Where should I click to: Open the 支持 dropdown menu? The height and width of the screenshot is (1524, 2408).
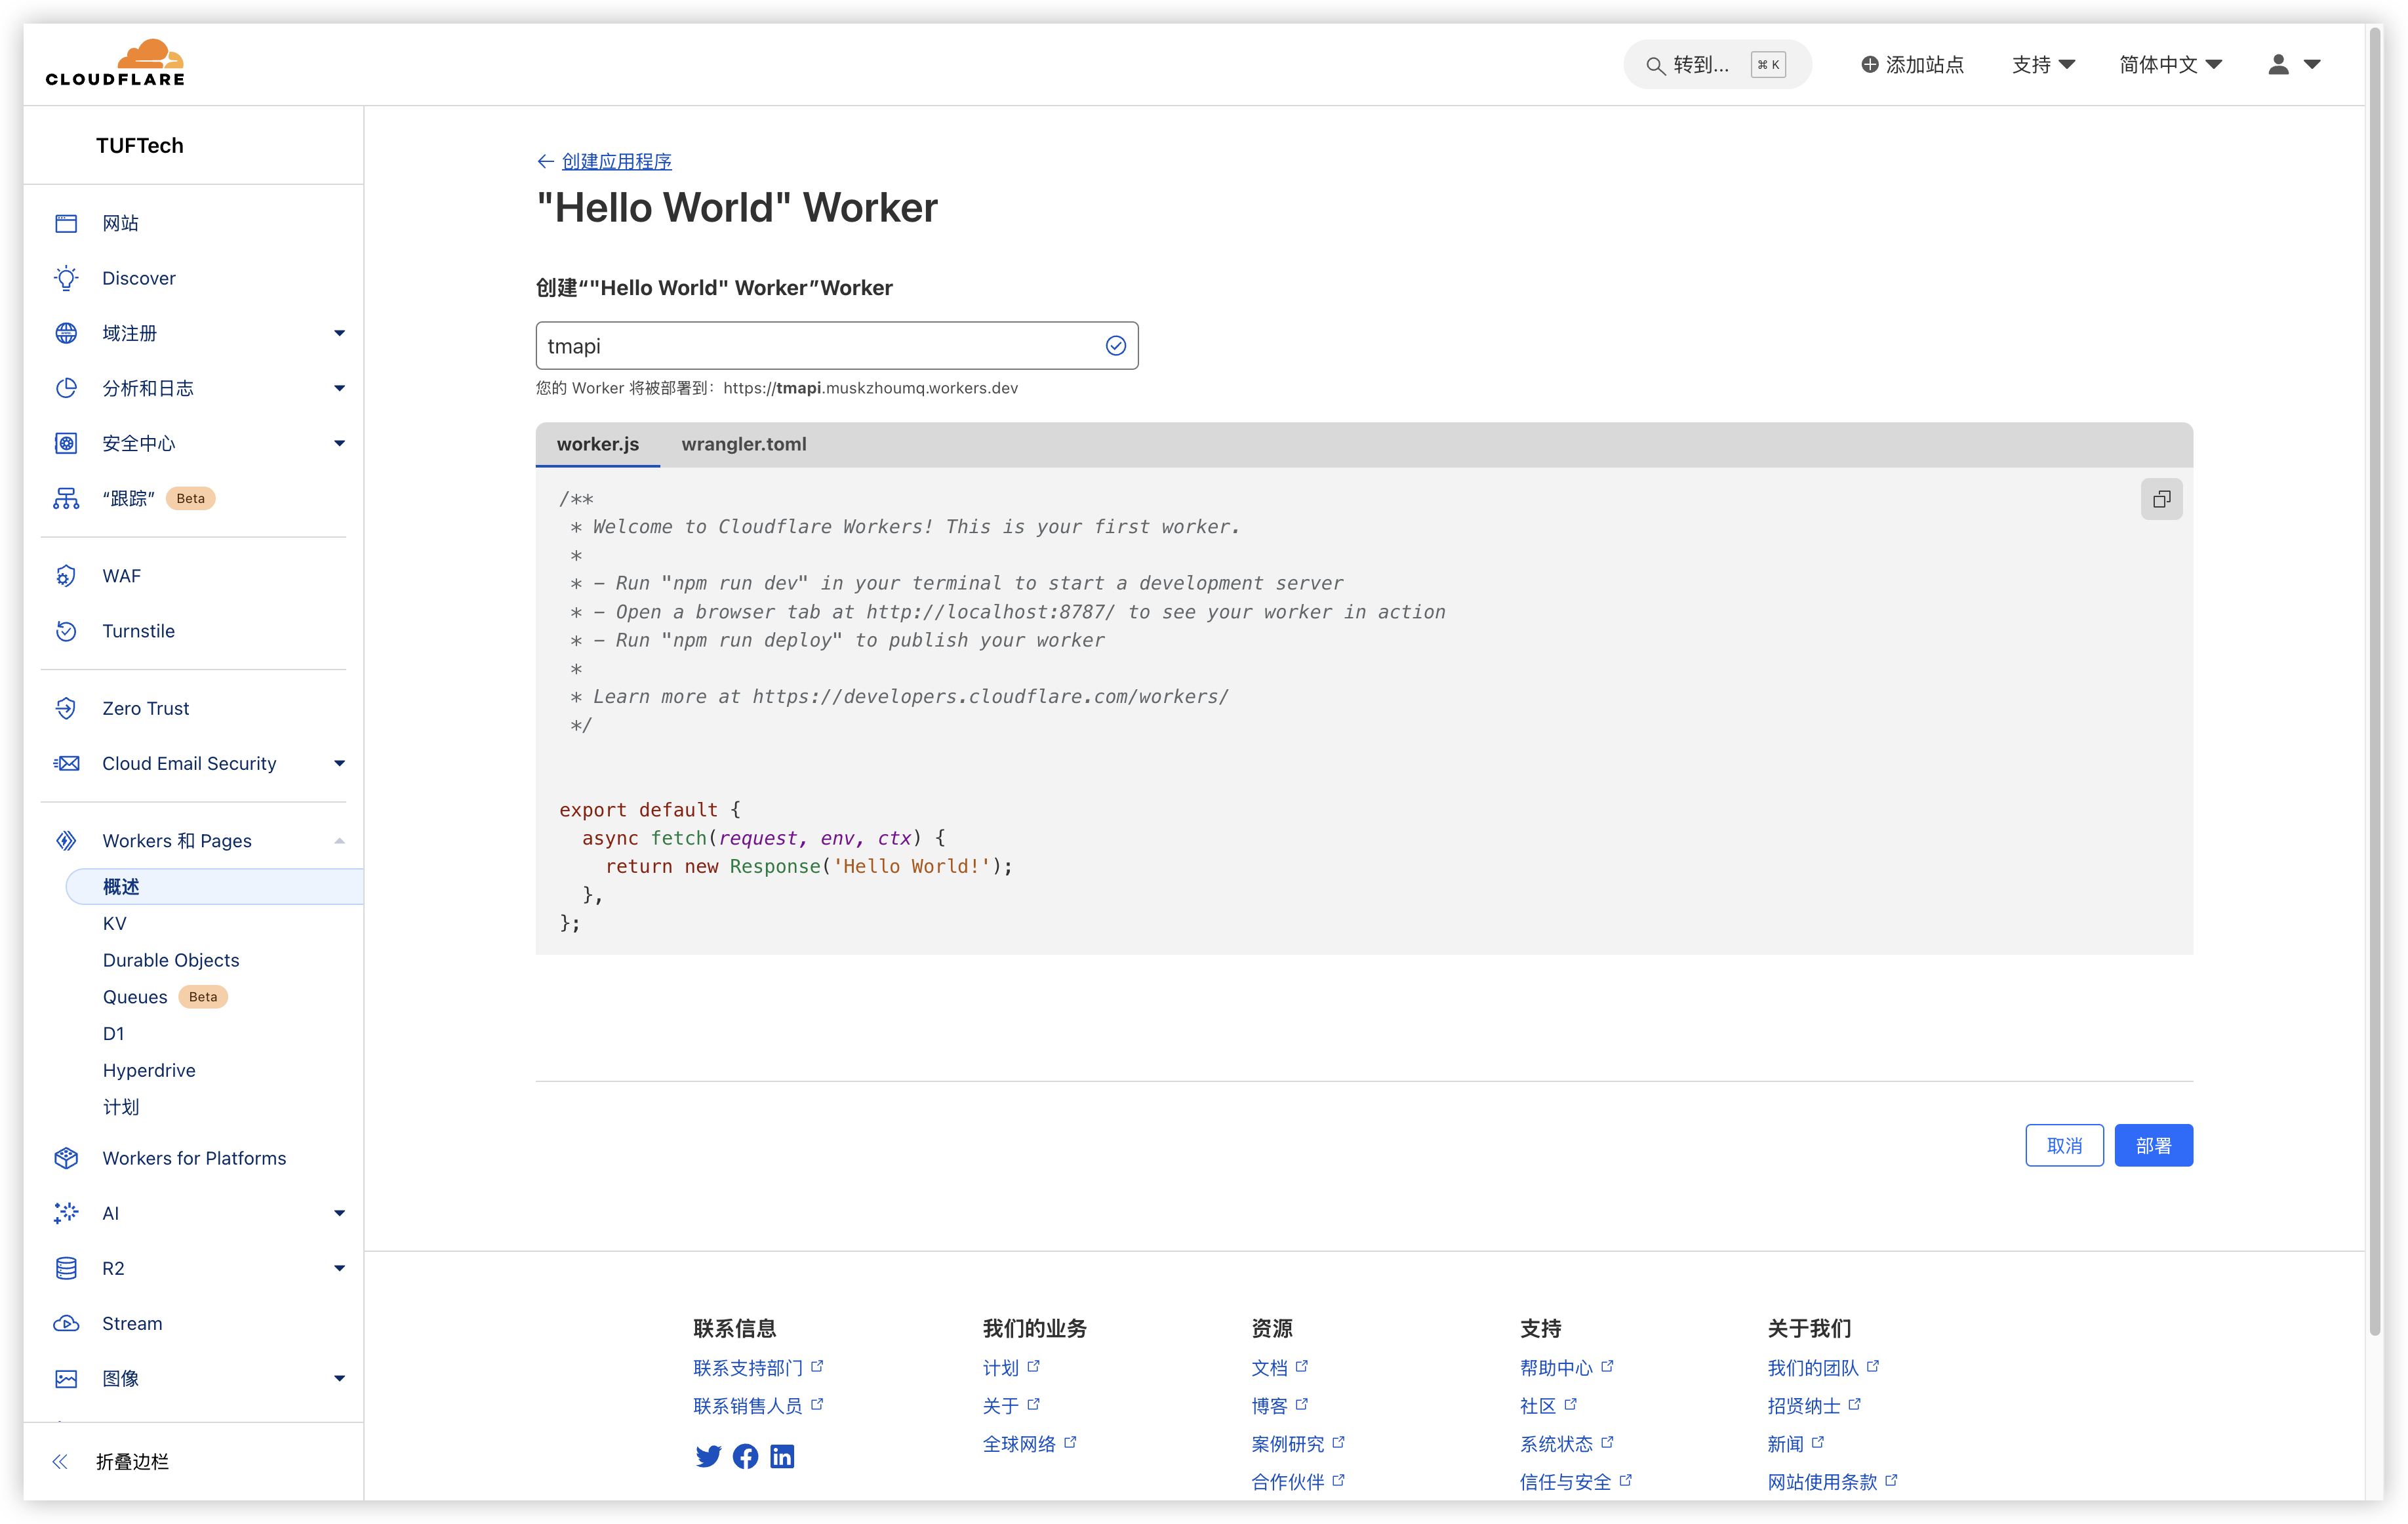coord(2043,64)
